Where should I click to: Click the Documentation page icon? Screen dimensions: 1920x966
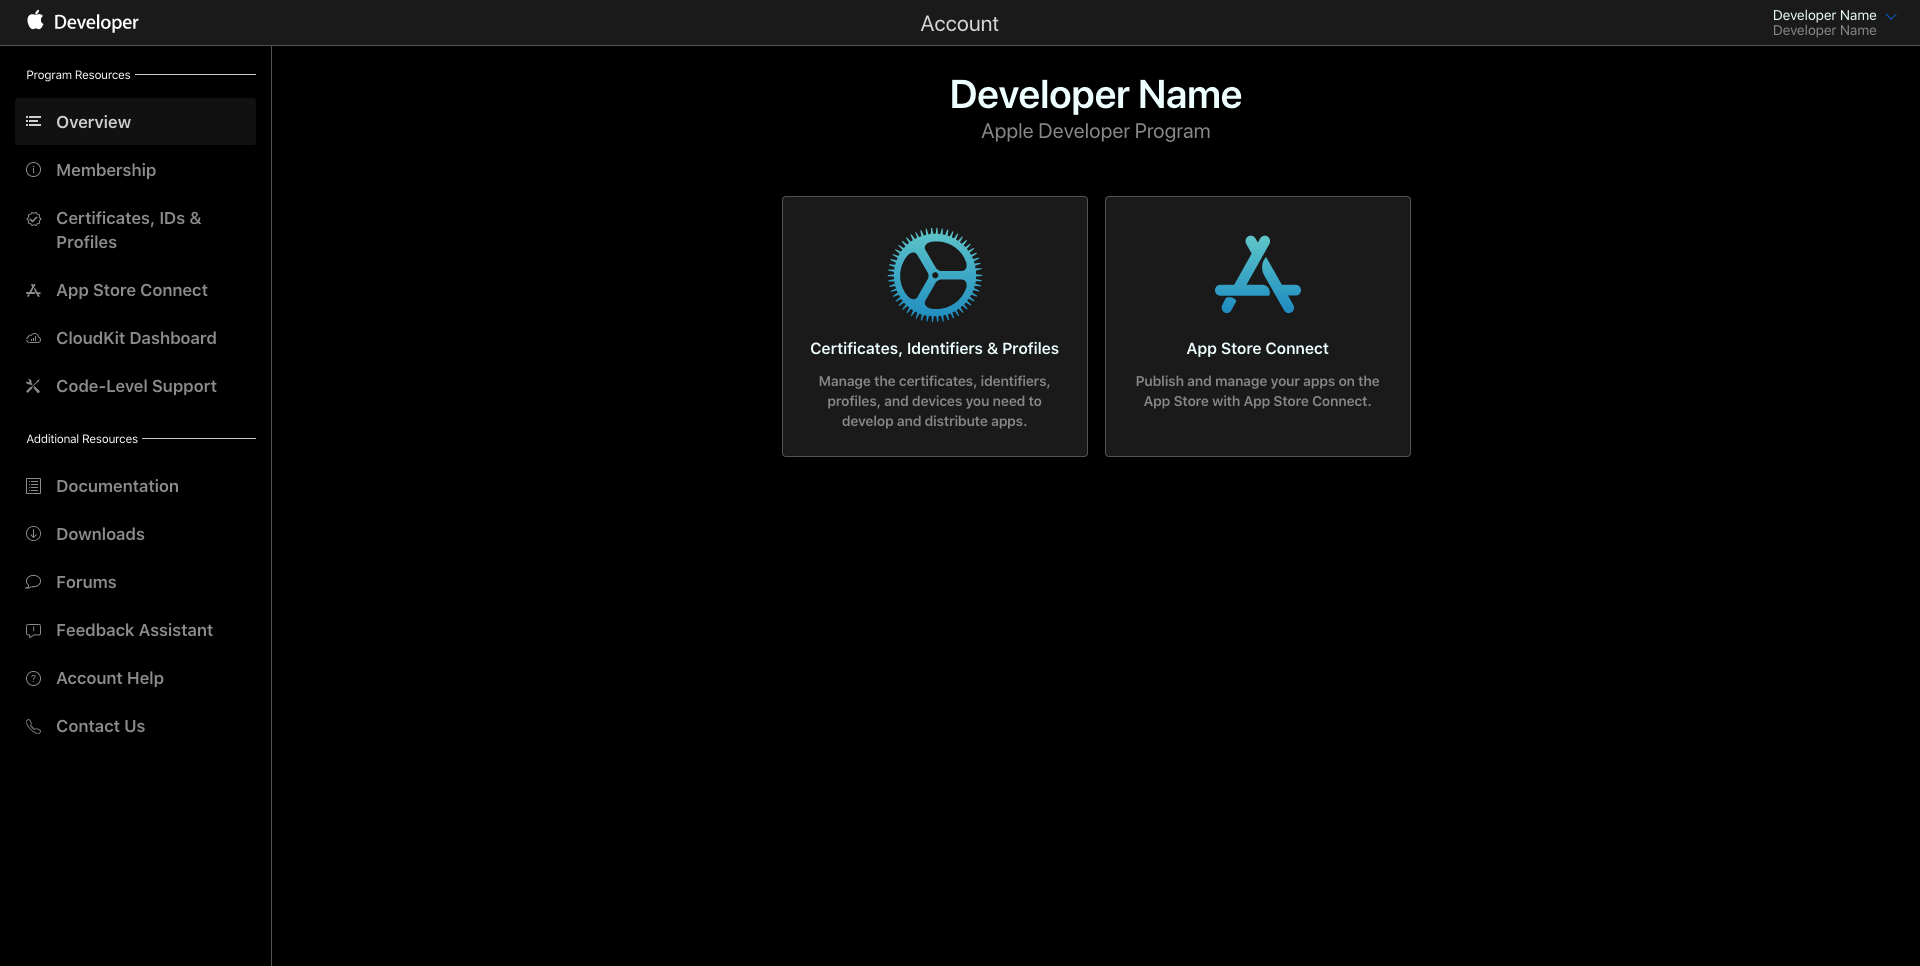point(33,486)
